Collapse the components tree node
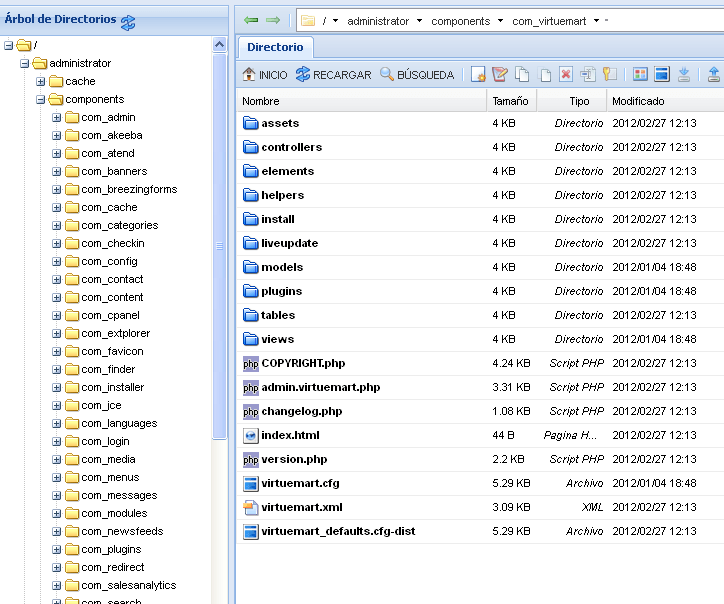The width and height of the screenshot is (724, 604). click(x=41, y=99)
